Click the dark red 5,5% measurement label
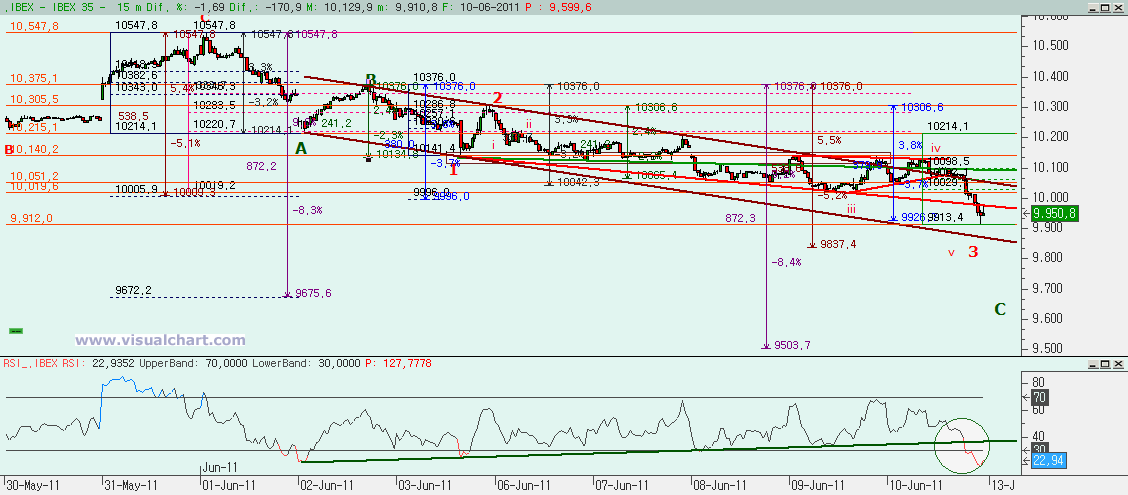The width and height of the screenshot is (1128, 495). click(x=829, y=138)
